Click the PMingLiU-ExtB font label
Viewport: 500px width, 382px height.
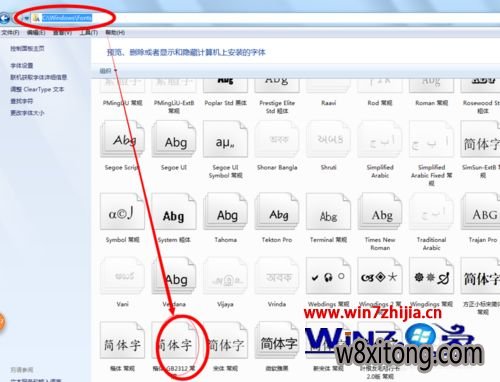174,107
